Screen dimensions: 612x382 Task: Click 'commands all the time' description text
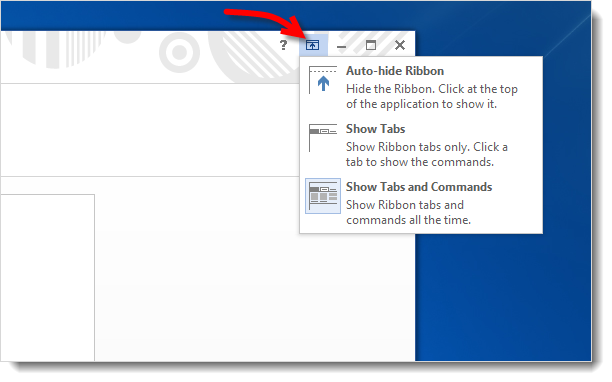tap(408, 220)
